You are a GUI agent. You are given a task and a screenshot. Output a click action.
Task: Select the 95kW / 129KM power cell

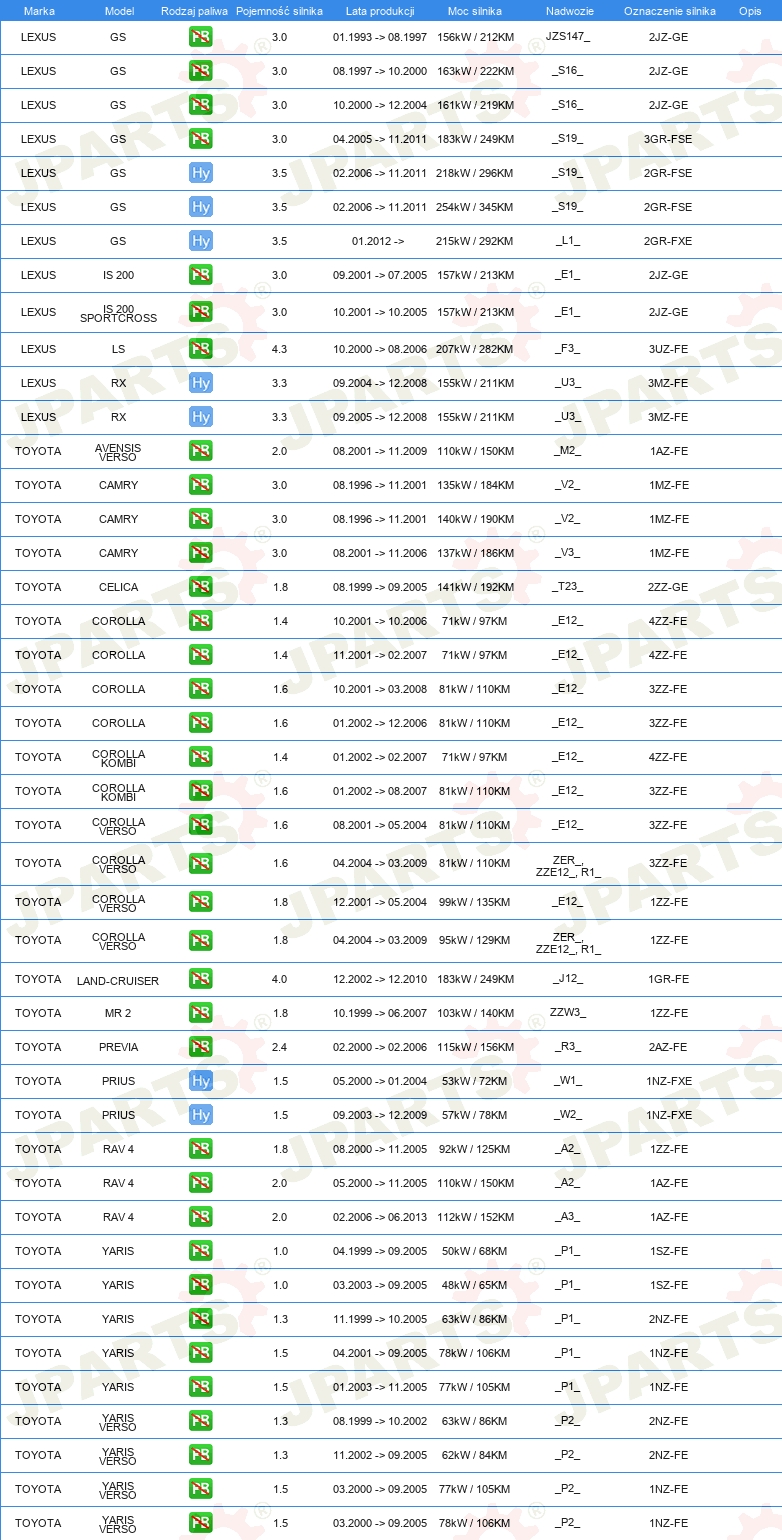[x=475, y=940]
